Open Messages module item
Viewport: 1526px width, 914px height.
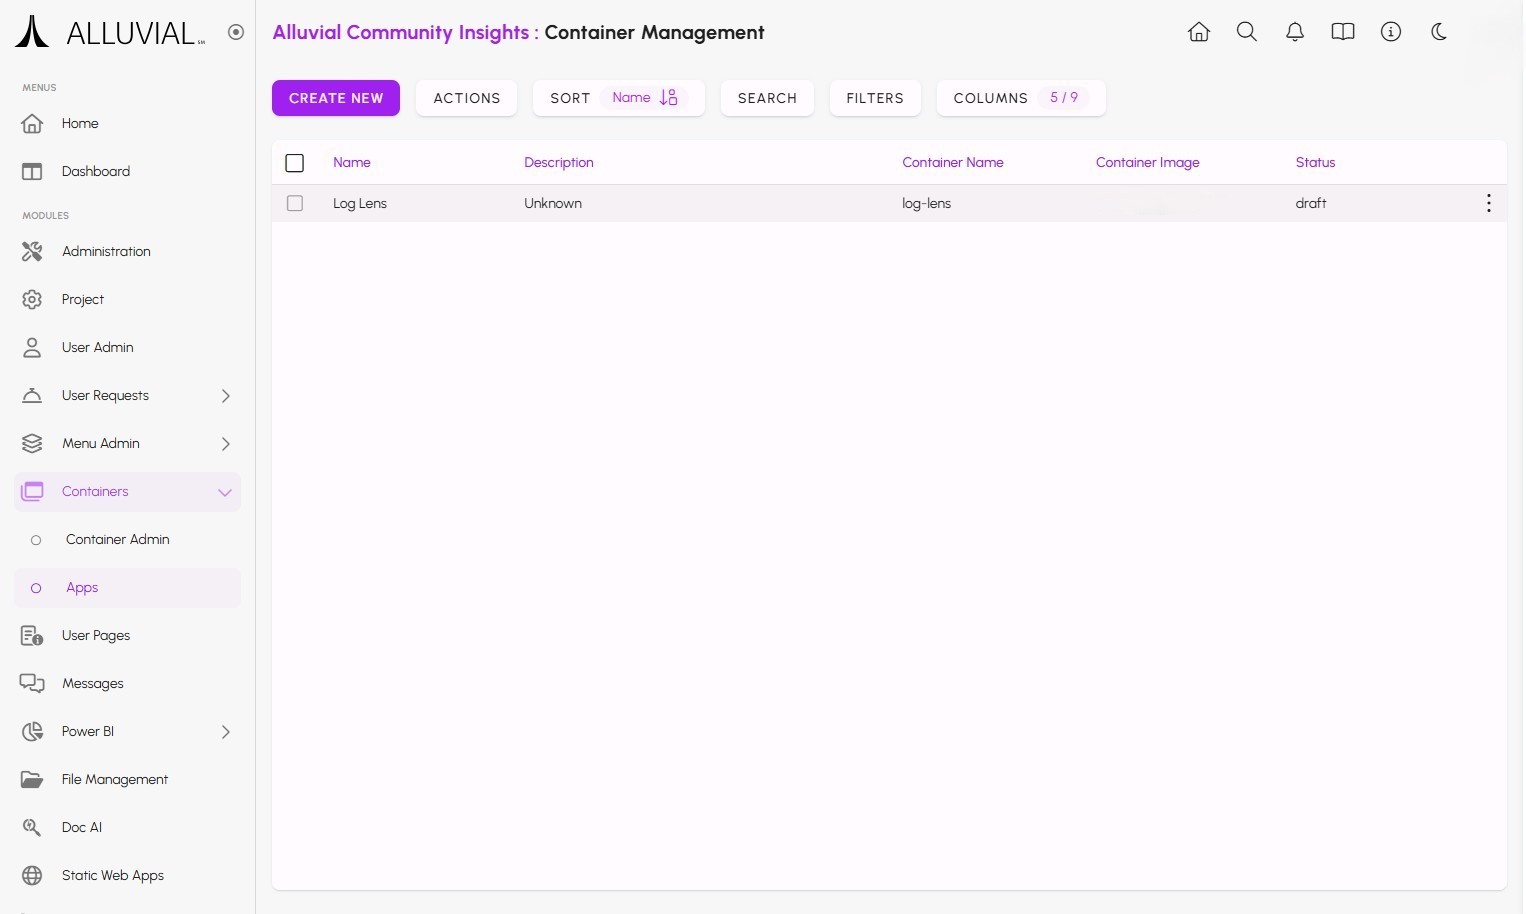127,684
